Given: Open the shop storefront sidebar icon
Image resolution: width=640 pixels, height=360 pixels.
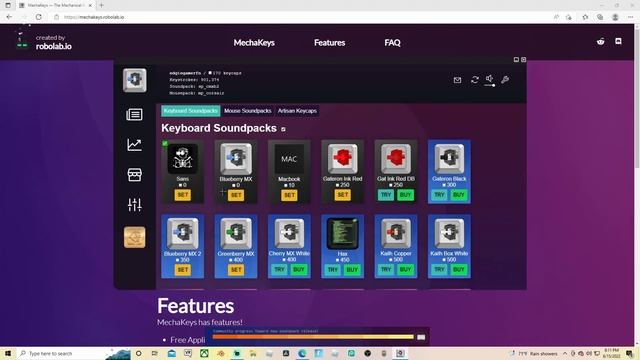Looking at the screenshot, I should coord(134,175).
